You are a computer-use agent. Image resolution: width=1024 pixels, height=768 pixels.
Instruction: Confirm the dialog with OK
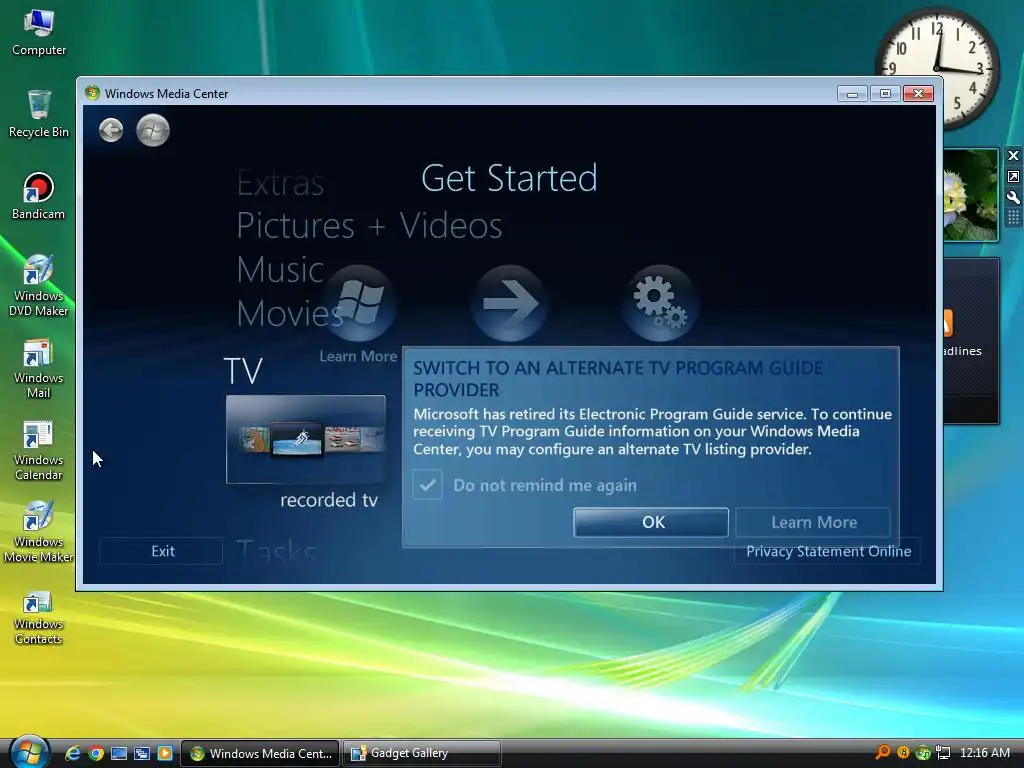coord(651,522)
